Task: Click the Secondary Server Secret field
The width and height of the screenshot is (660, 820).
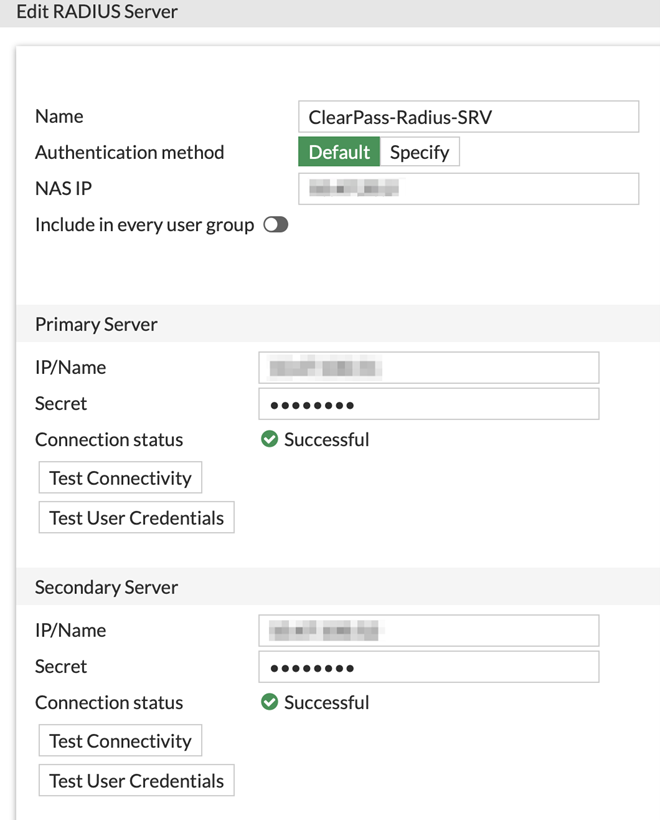Action: coord(428,667)
